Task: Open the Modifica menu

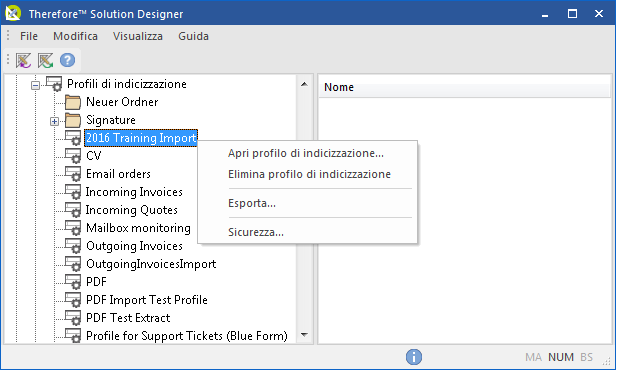Action: click(75, 36)
